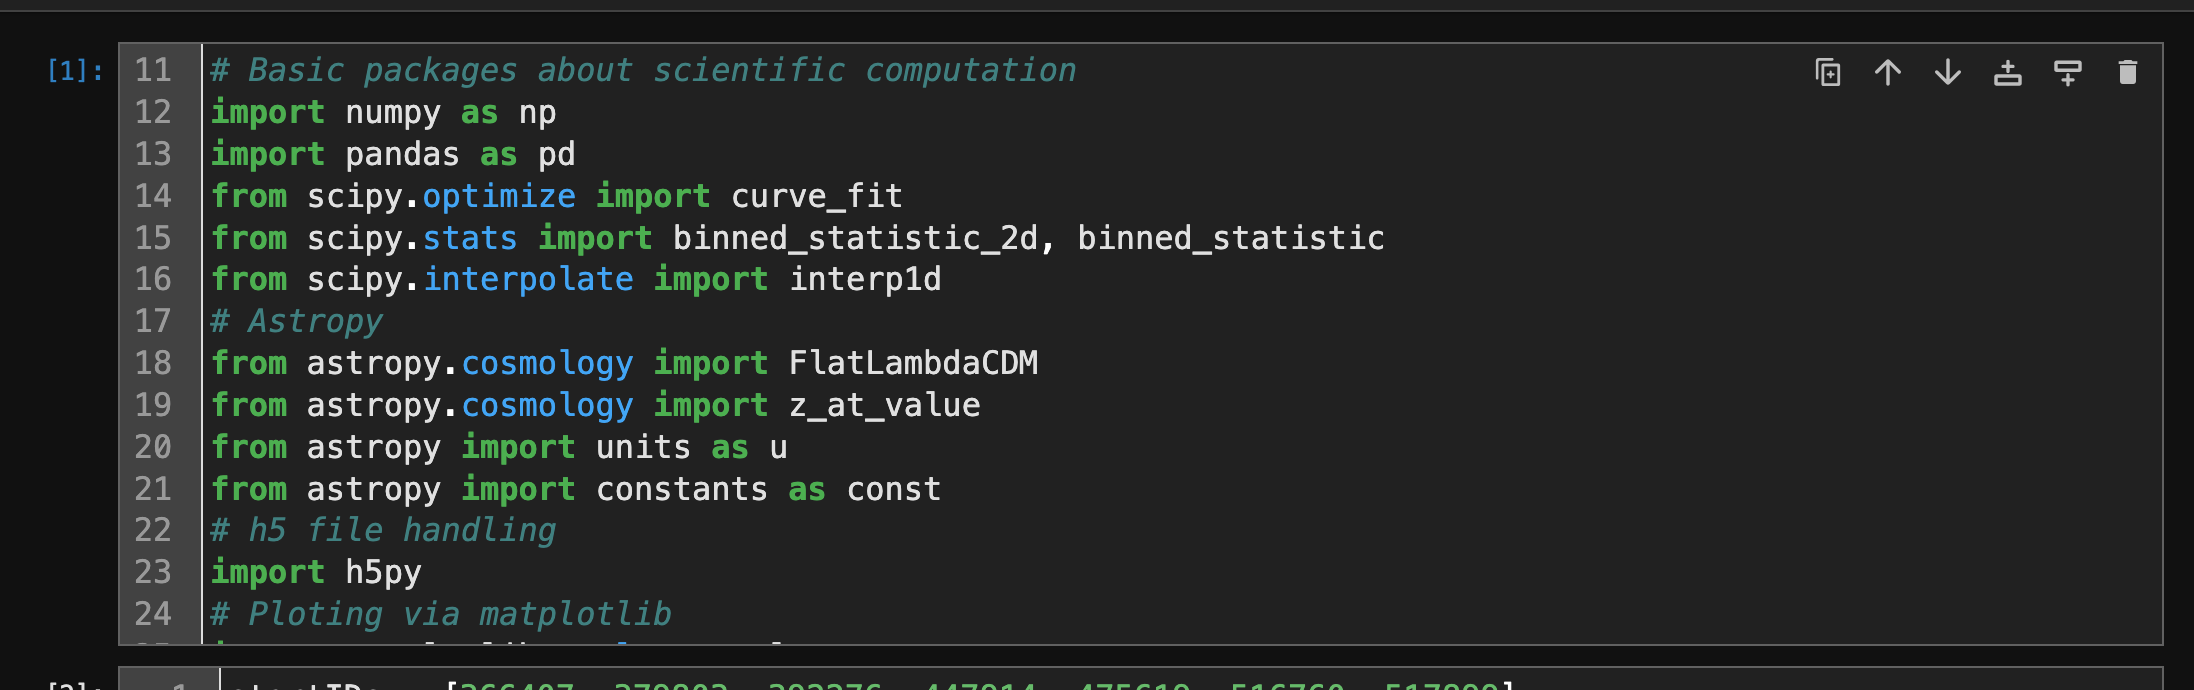This screenshot has height=690, width=2194.
Task: Click line number 20 in the gutter
Action: coord(153,447)
